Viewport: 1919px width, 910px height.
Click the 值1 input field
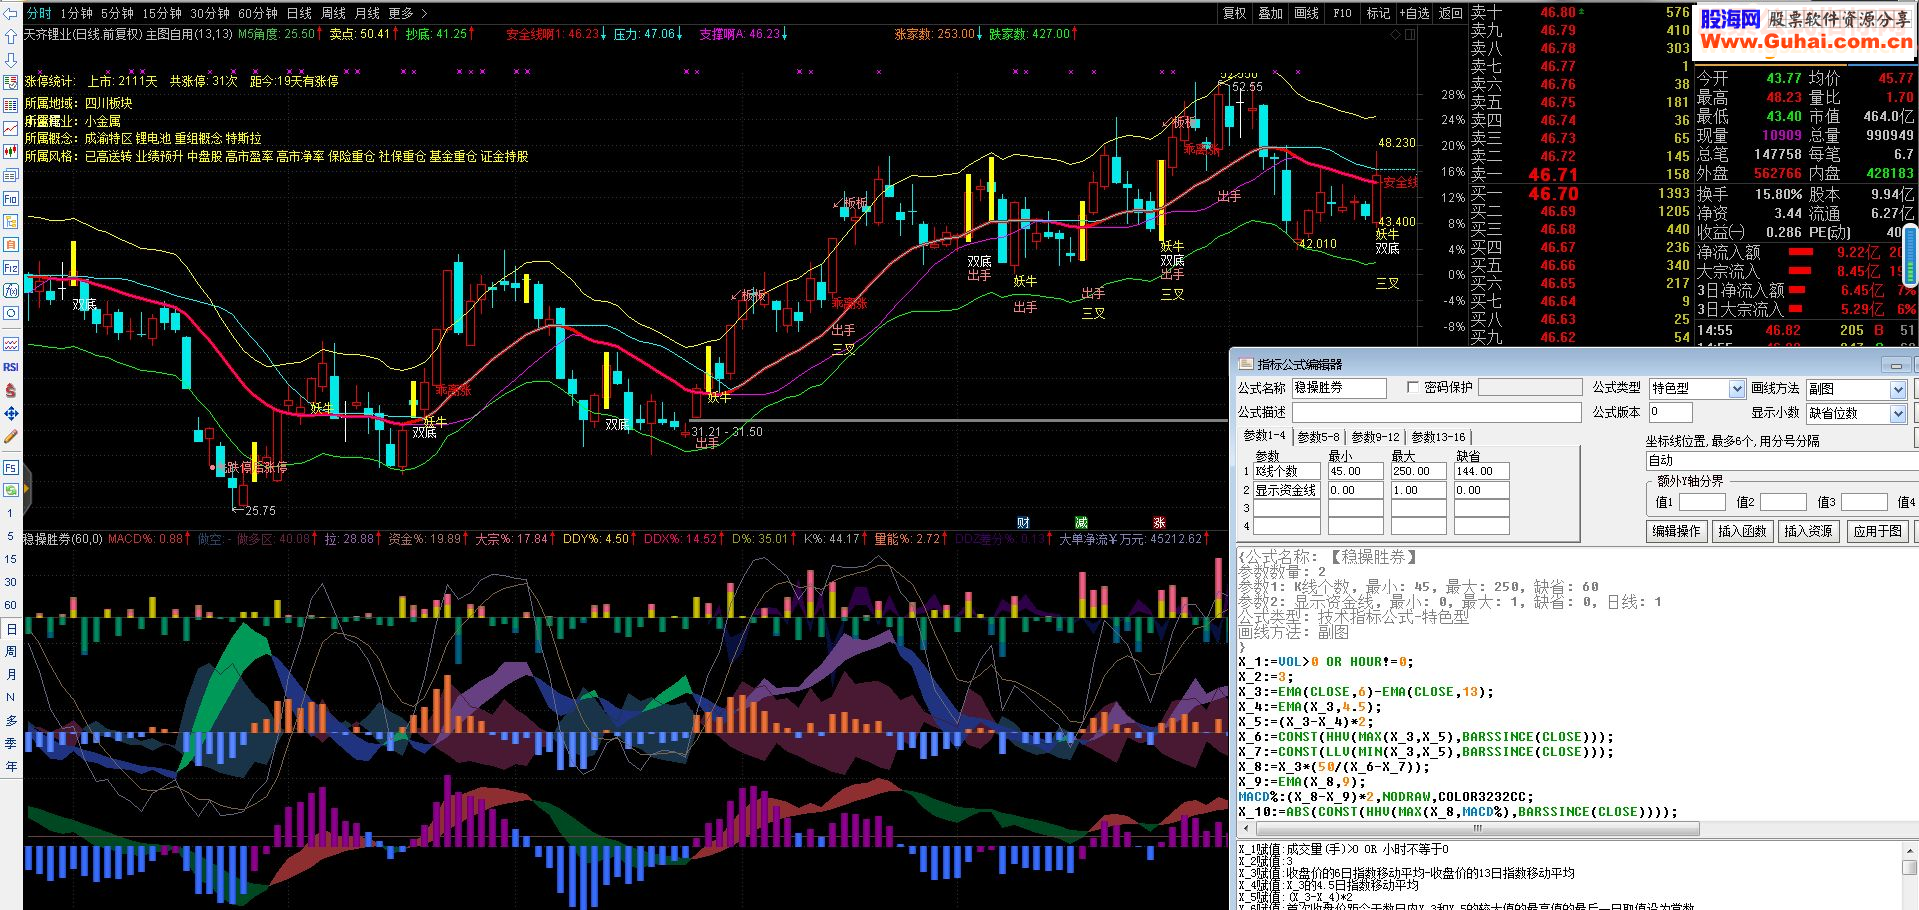click(1702, 502)
